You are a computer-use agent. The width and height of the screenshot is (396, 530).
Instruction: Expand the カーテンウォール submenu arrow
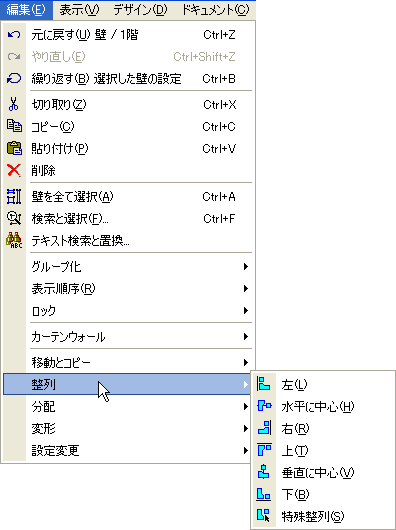pyautogui.click(x=246, y=336)
